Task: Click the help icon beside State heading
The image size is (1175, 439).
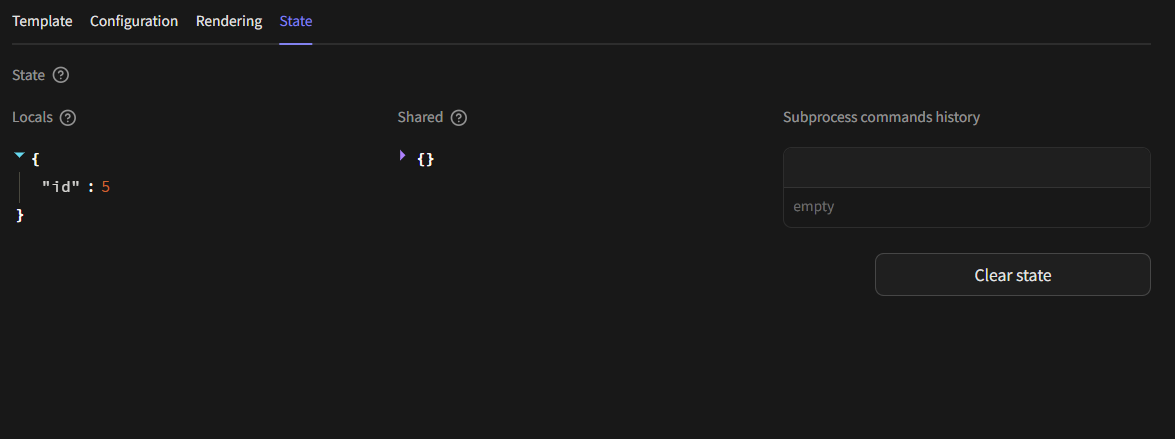Action: [x=61, y=75]
